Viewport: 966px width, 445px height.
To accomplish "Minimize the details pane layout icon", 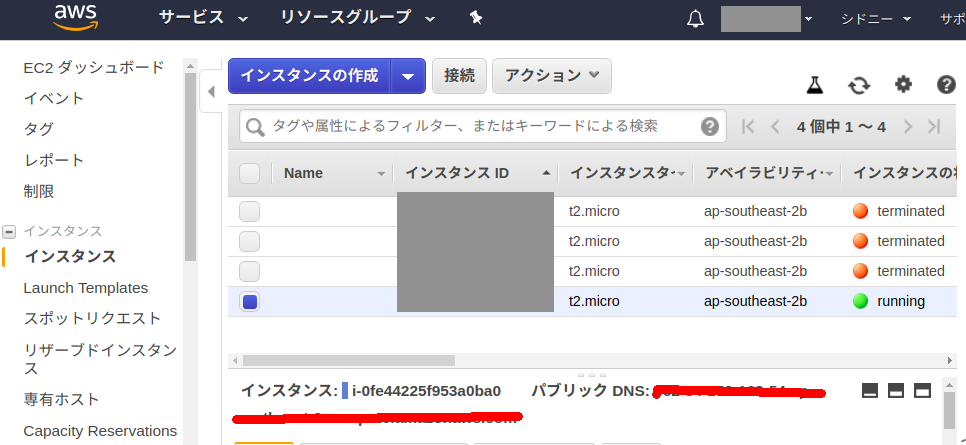I will 869,390.
